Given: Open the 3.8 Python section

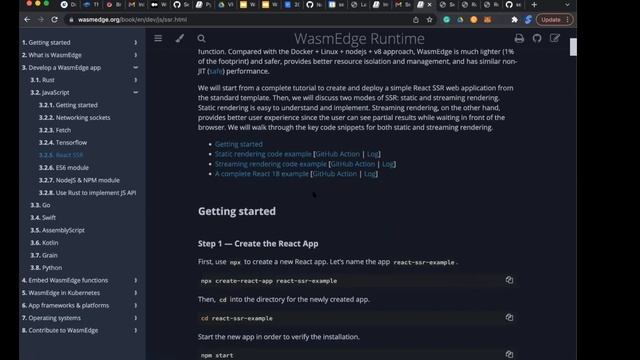Looking at the screenshot, I should [x=46, y=268].
